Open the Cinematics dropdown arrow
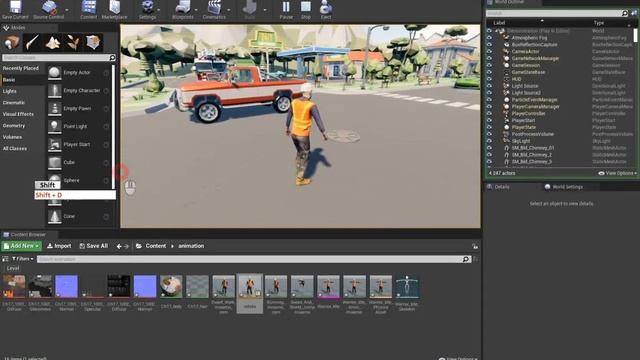 tap(229, 10)
